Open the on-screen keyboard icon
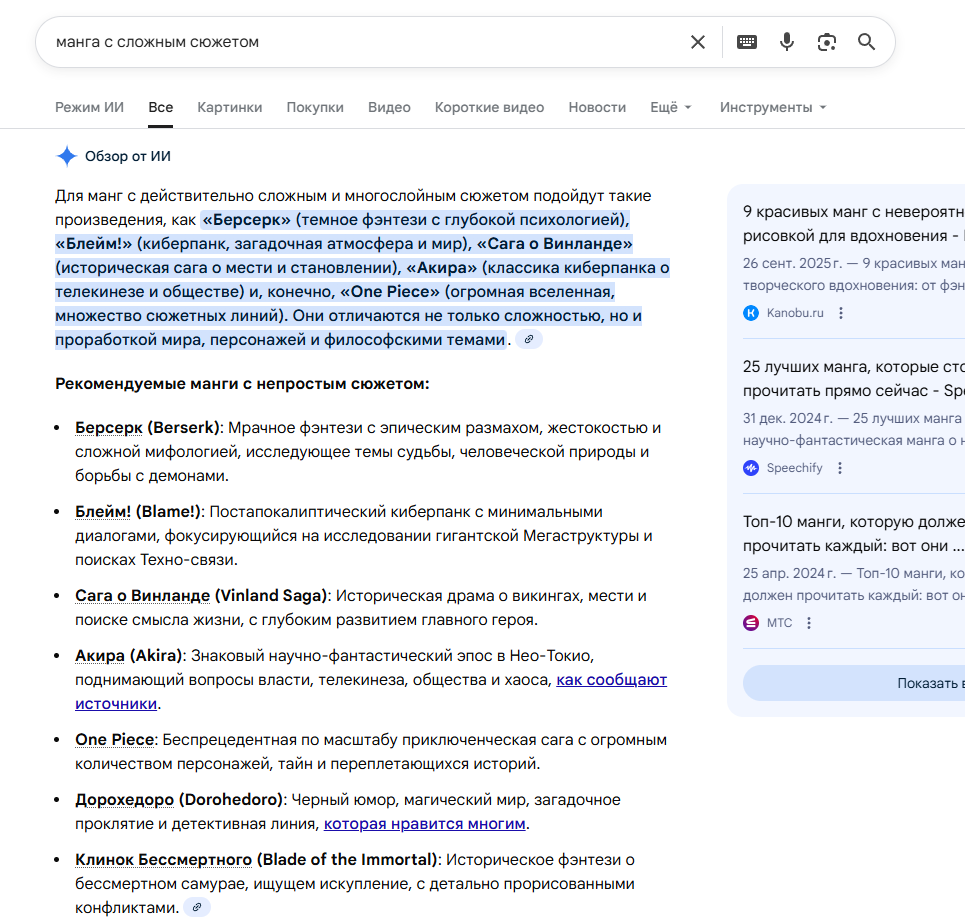Image resolution: width=965 pixels, height=922 pixels. coord(747,42)
